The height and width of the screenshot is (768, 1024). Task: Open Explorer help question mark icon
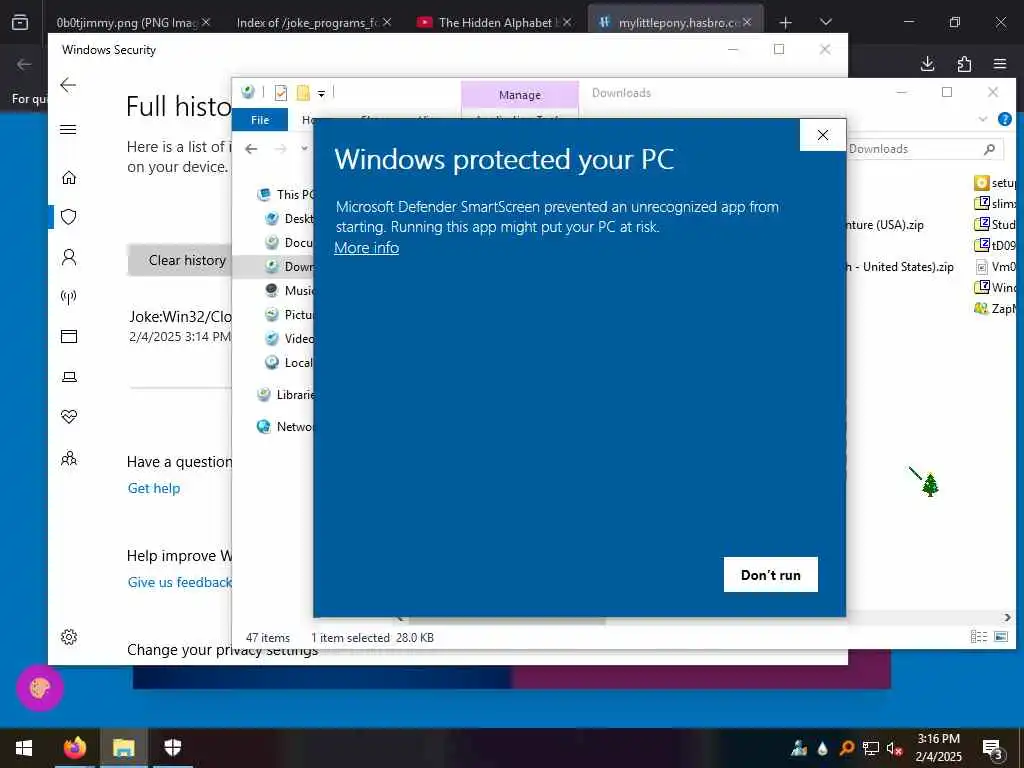(x=1004, y=120)
